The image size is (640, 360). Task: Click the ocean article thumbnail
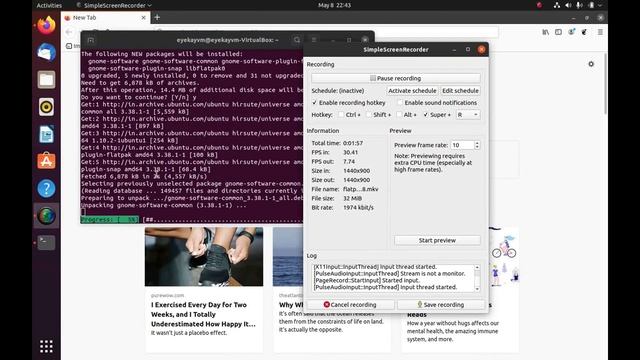pos(288,257)
